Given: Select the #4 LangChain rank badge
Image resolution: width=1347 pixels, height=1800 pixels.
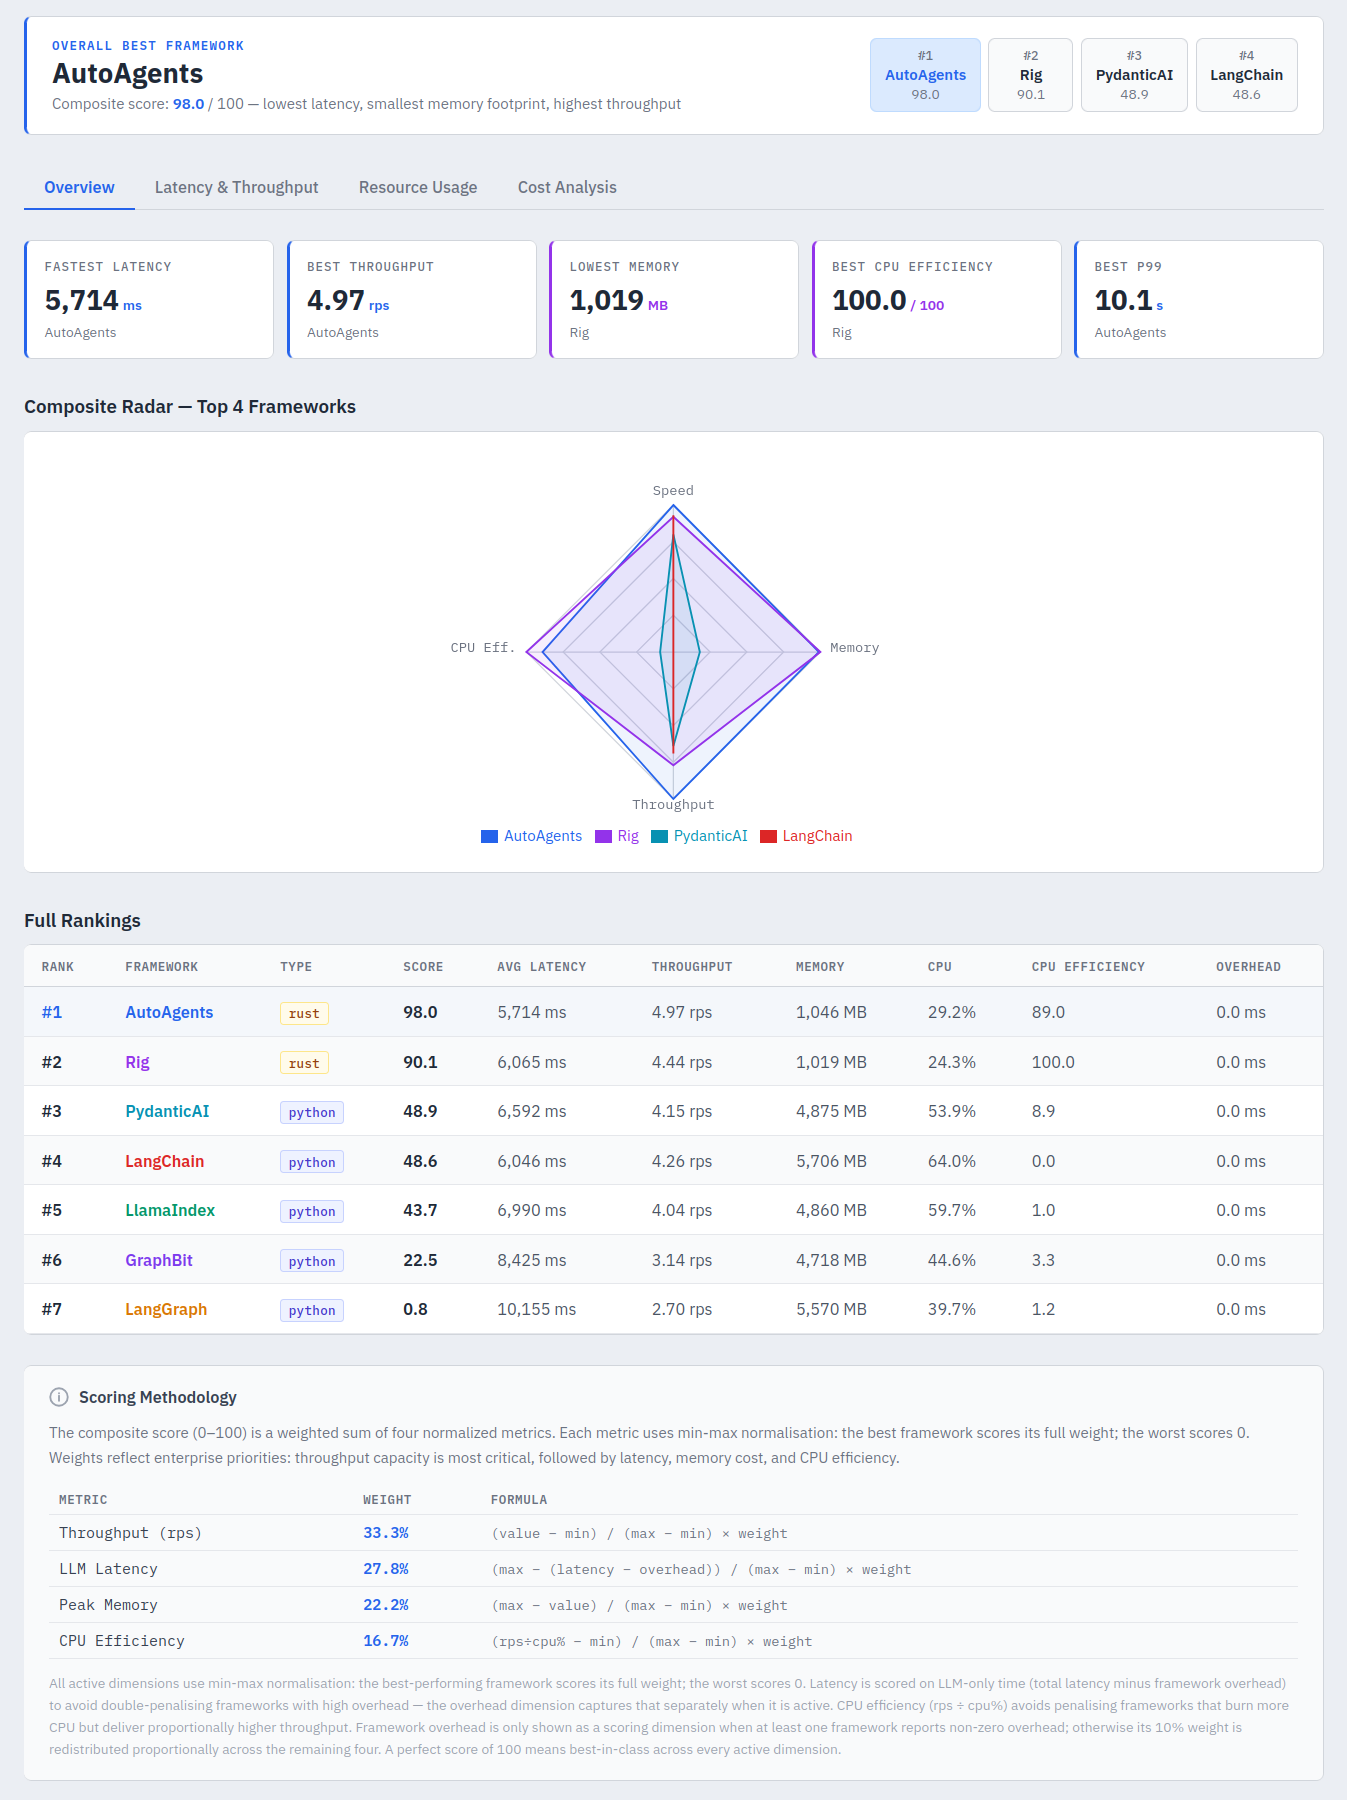Looking at the screenshot, I should tap(1246, 75).
